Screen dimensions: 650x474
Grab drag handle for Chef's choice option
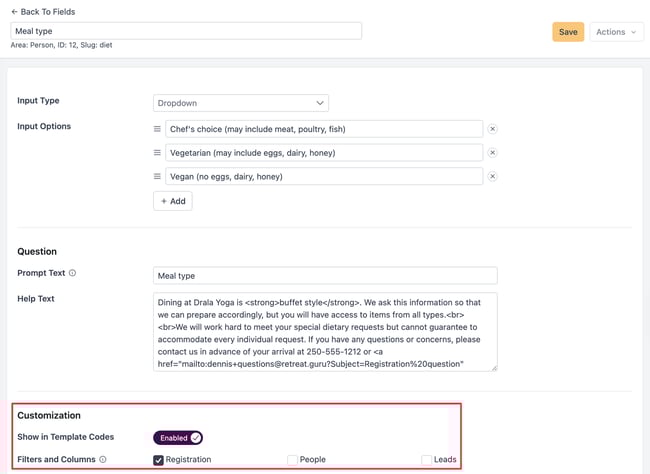click(x=157, y=129)
